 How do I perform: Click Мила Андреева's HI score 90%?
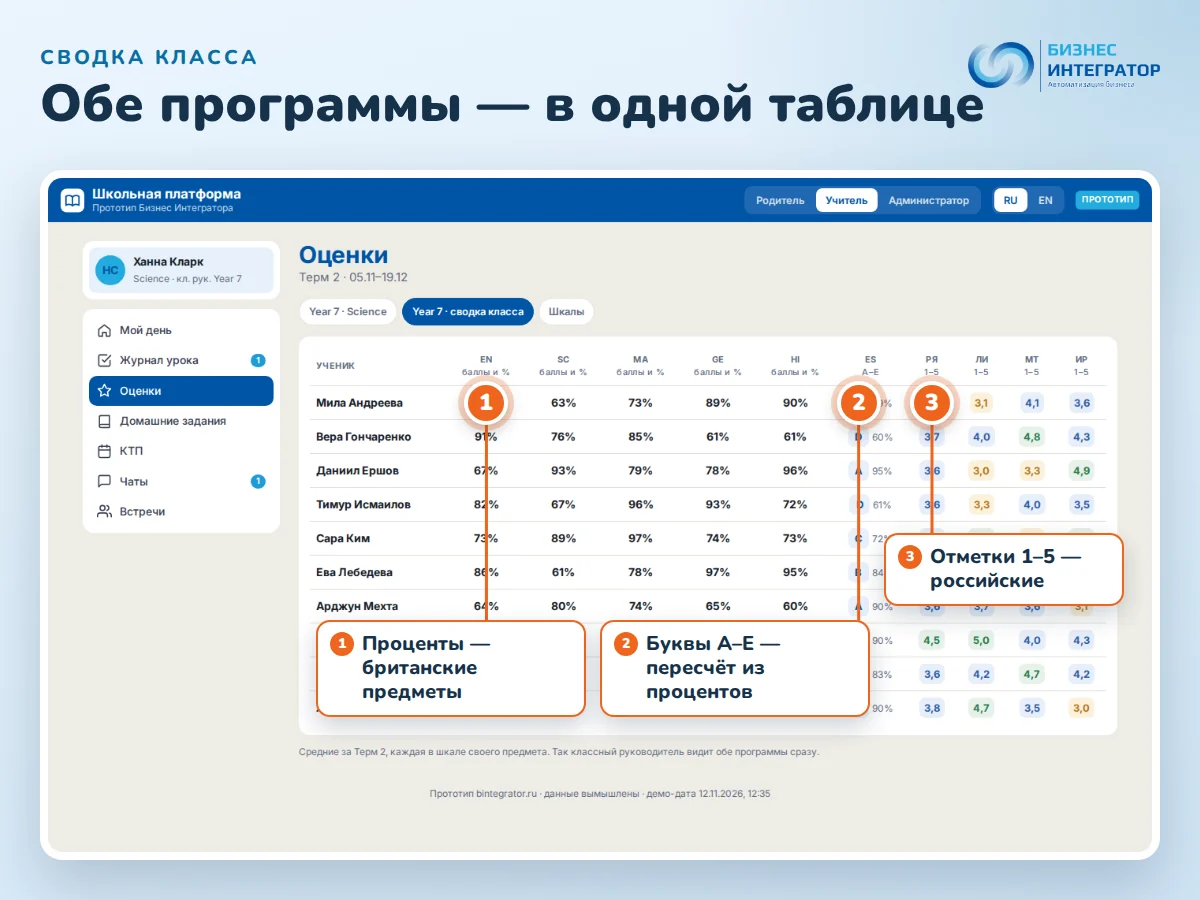point(795,403)
